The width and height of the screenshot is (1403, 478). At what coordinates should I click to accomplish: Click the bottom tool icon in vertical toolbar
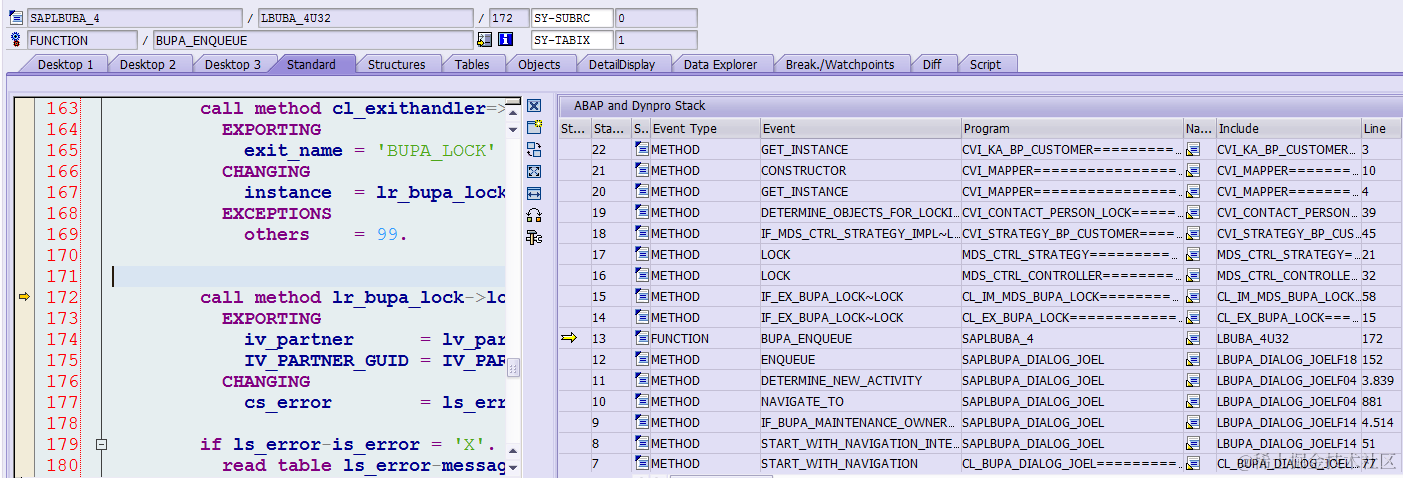tap(534, 237)
